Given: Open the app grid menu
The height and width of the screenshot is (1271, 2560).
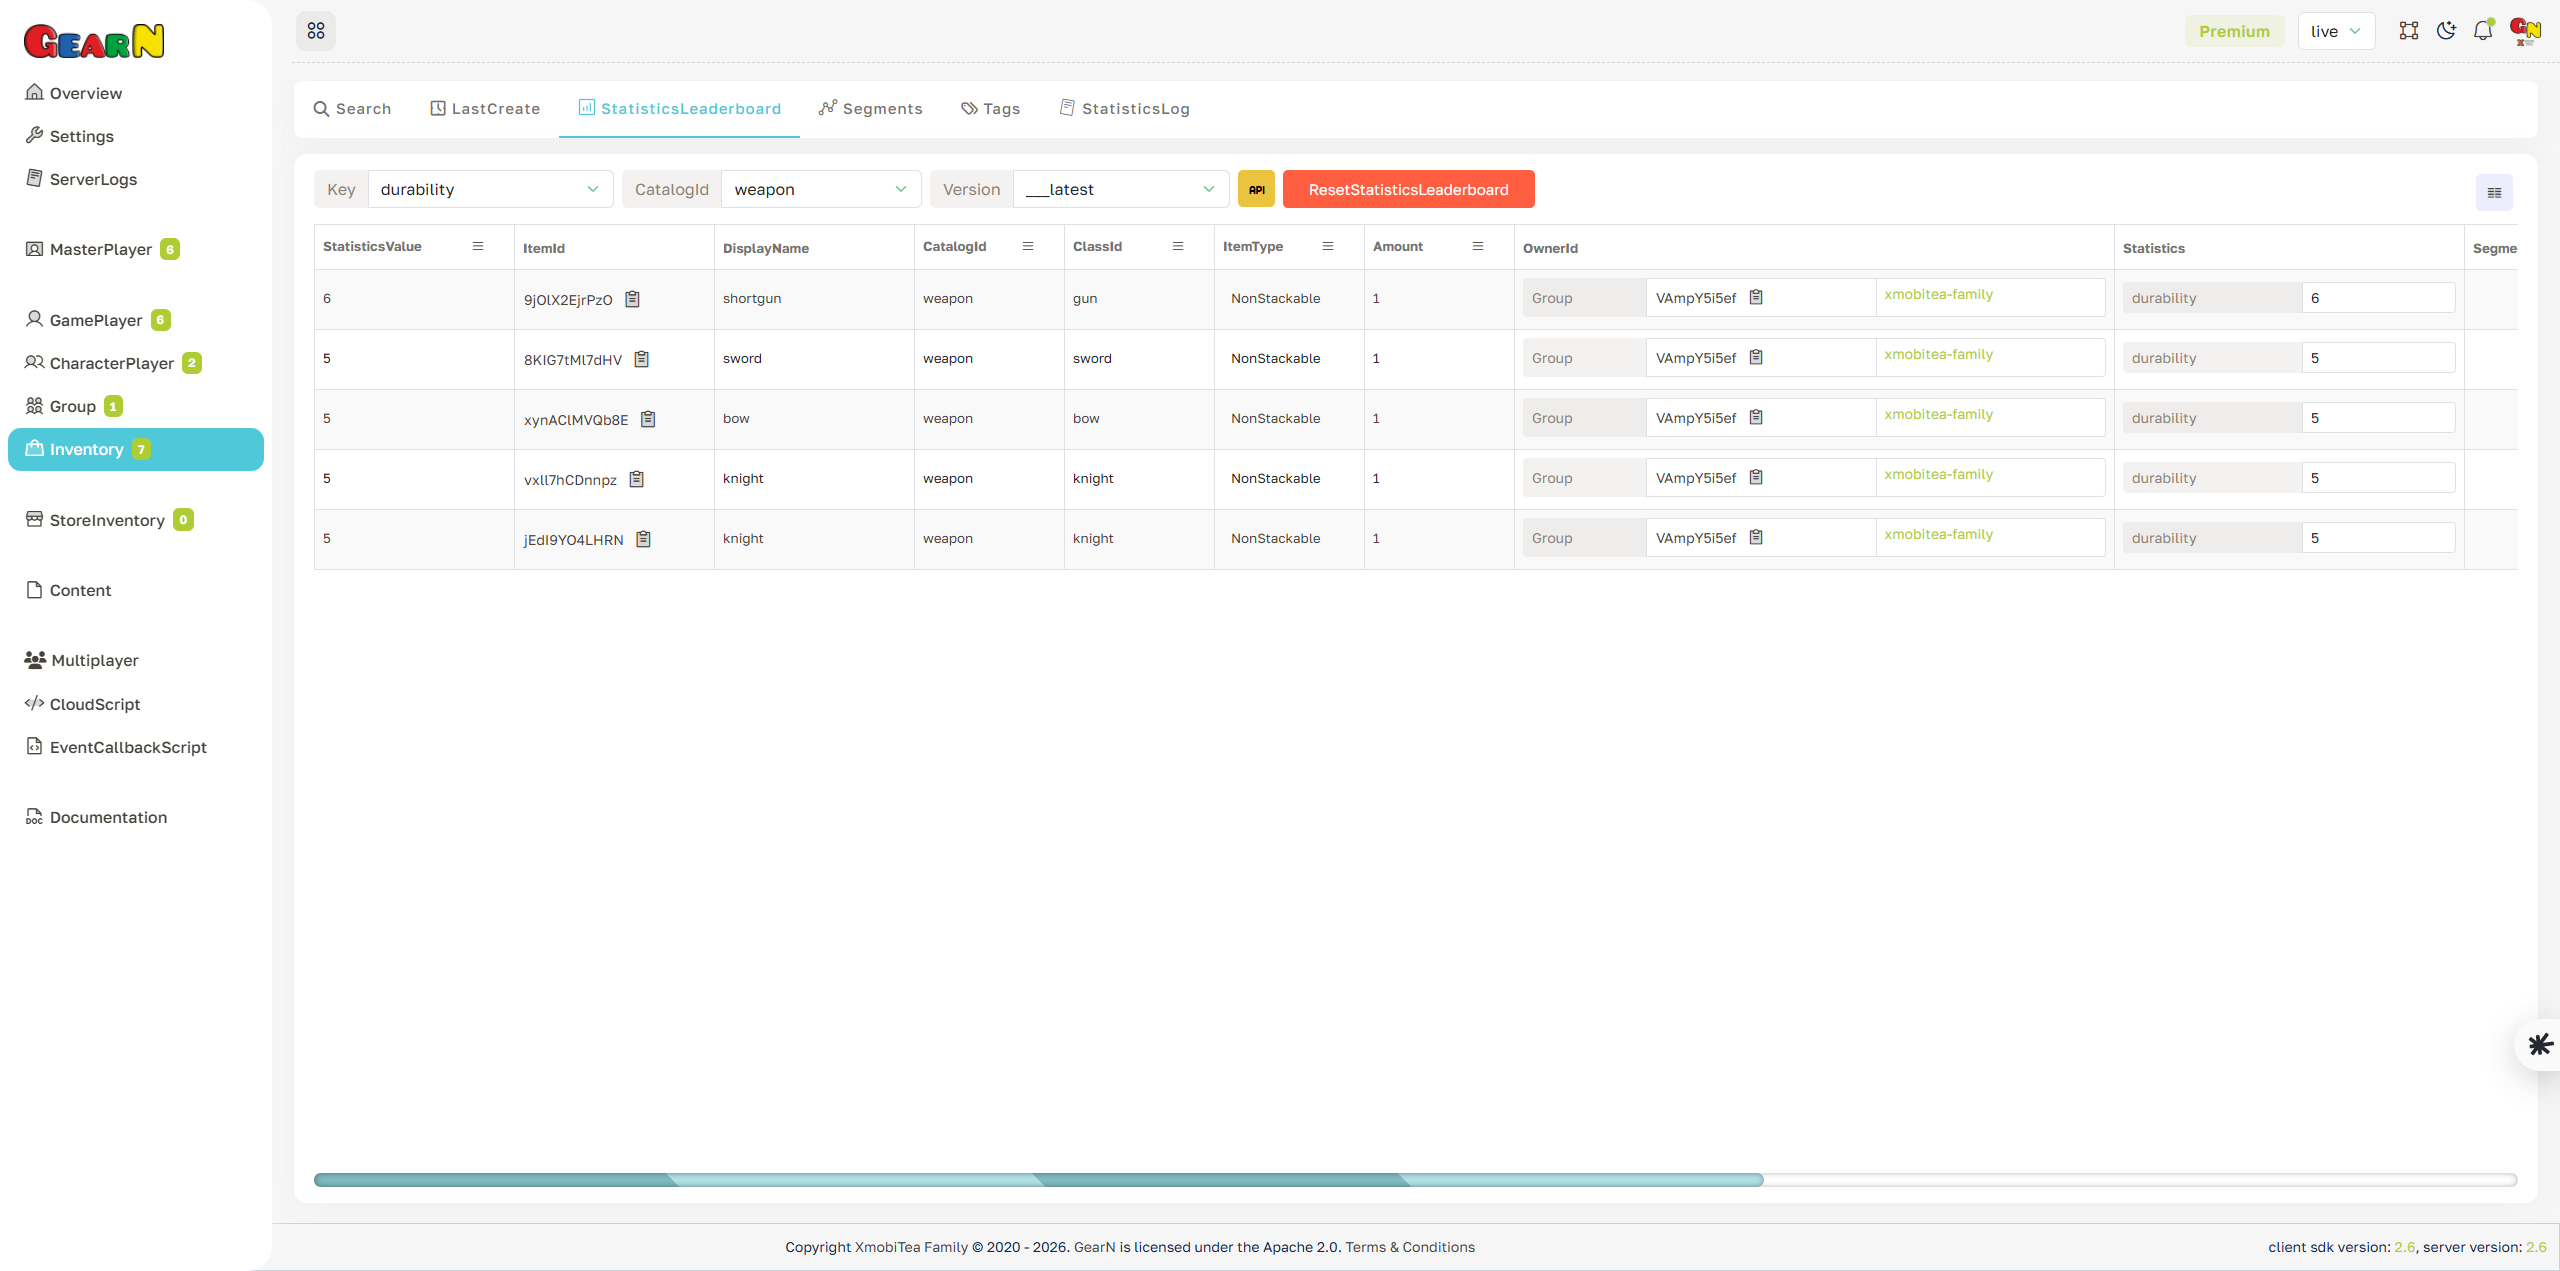Looking at the screenshot, I should tap(316, 30).
